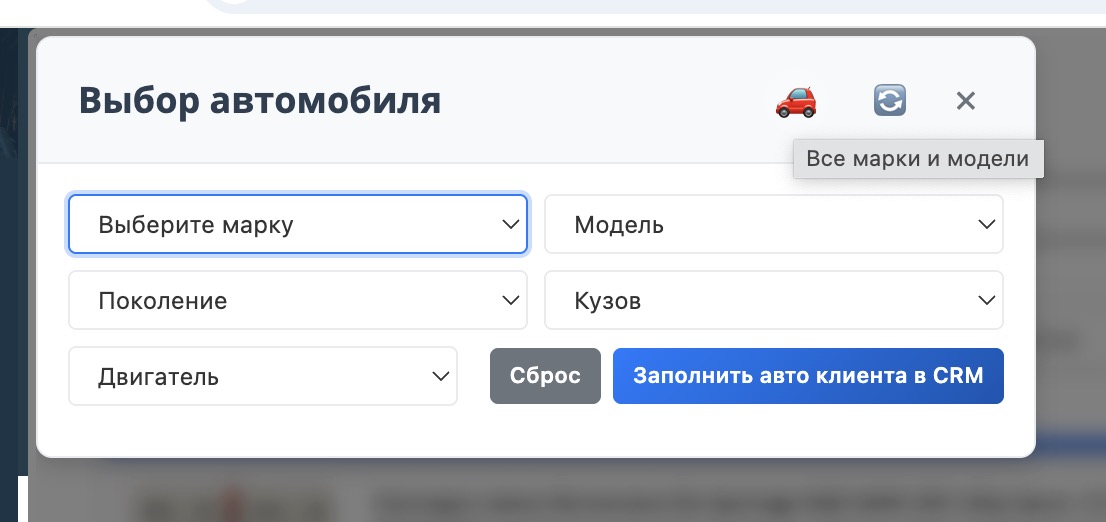Screen dimensions: 1106x522
Task: Click the chevron on Выберите марку
Action: [510, 225]
